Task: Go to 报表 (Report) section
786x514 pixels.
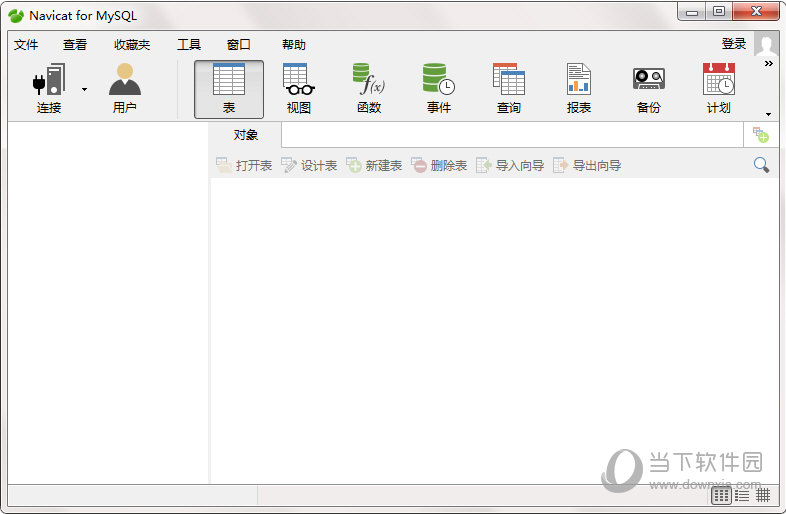Action: pos(578,88)
